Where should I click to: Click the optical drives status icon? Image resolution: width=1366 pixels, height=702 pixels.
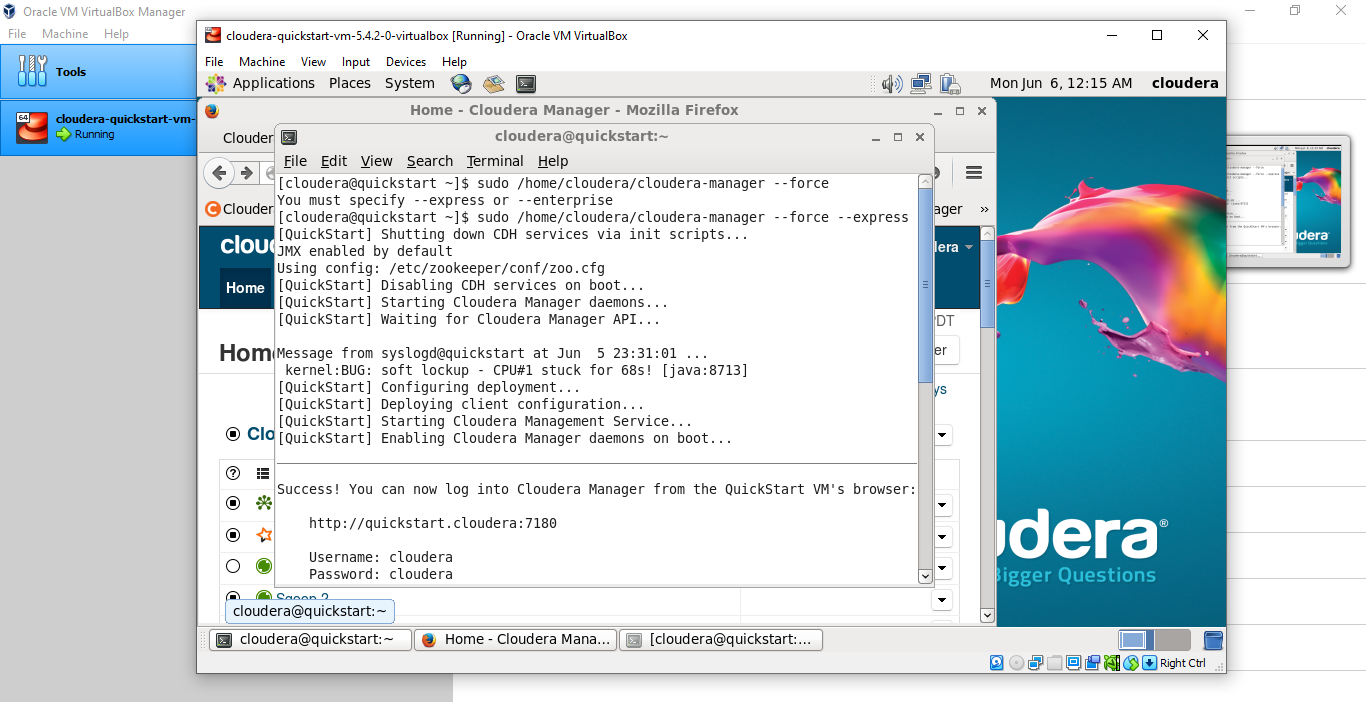click(1016, 662)
